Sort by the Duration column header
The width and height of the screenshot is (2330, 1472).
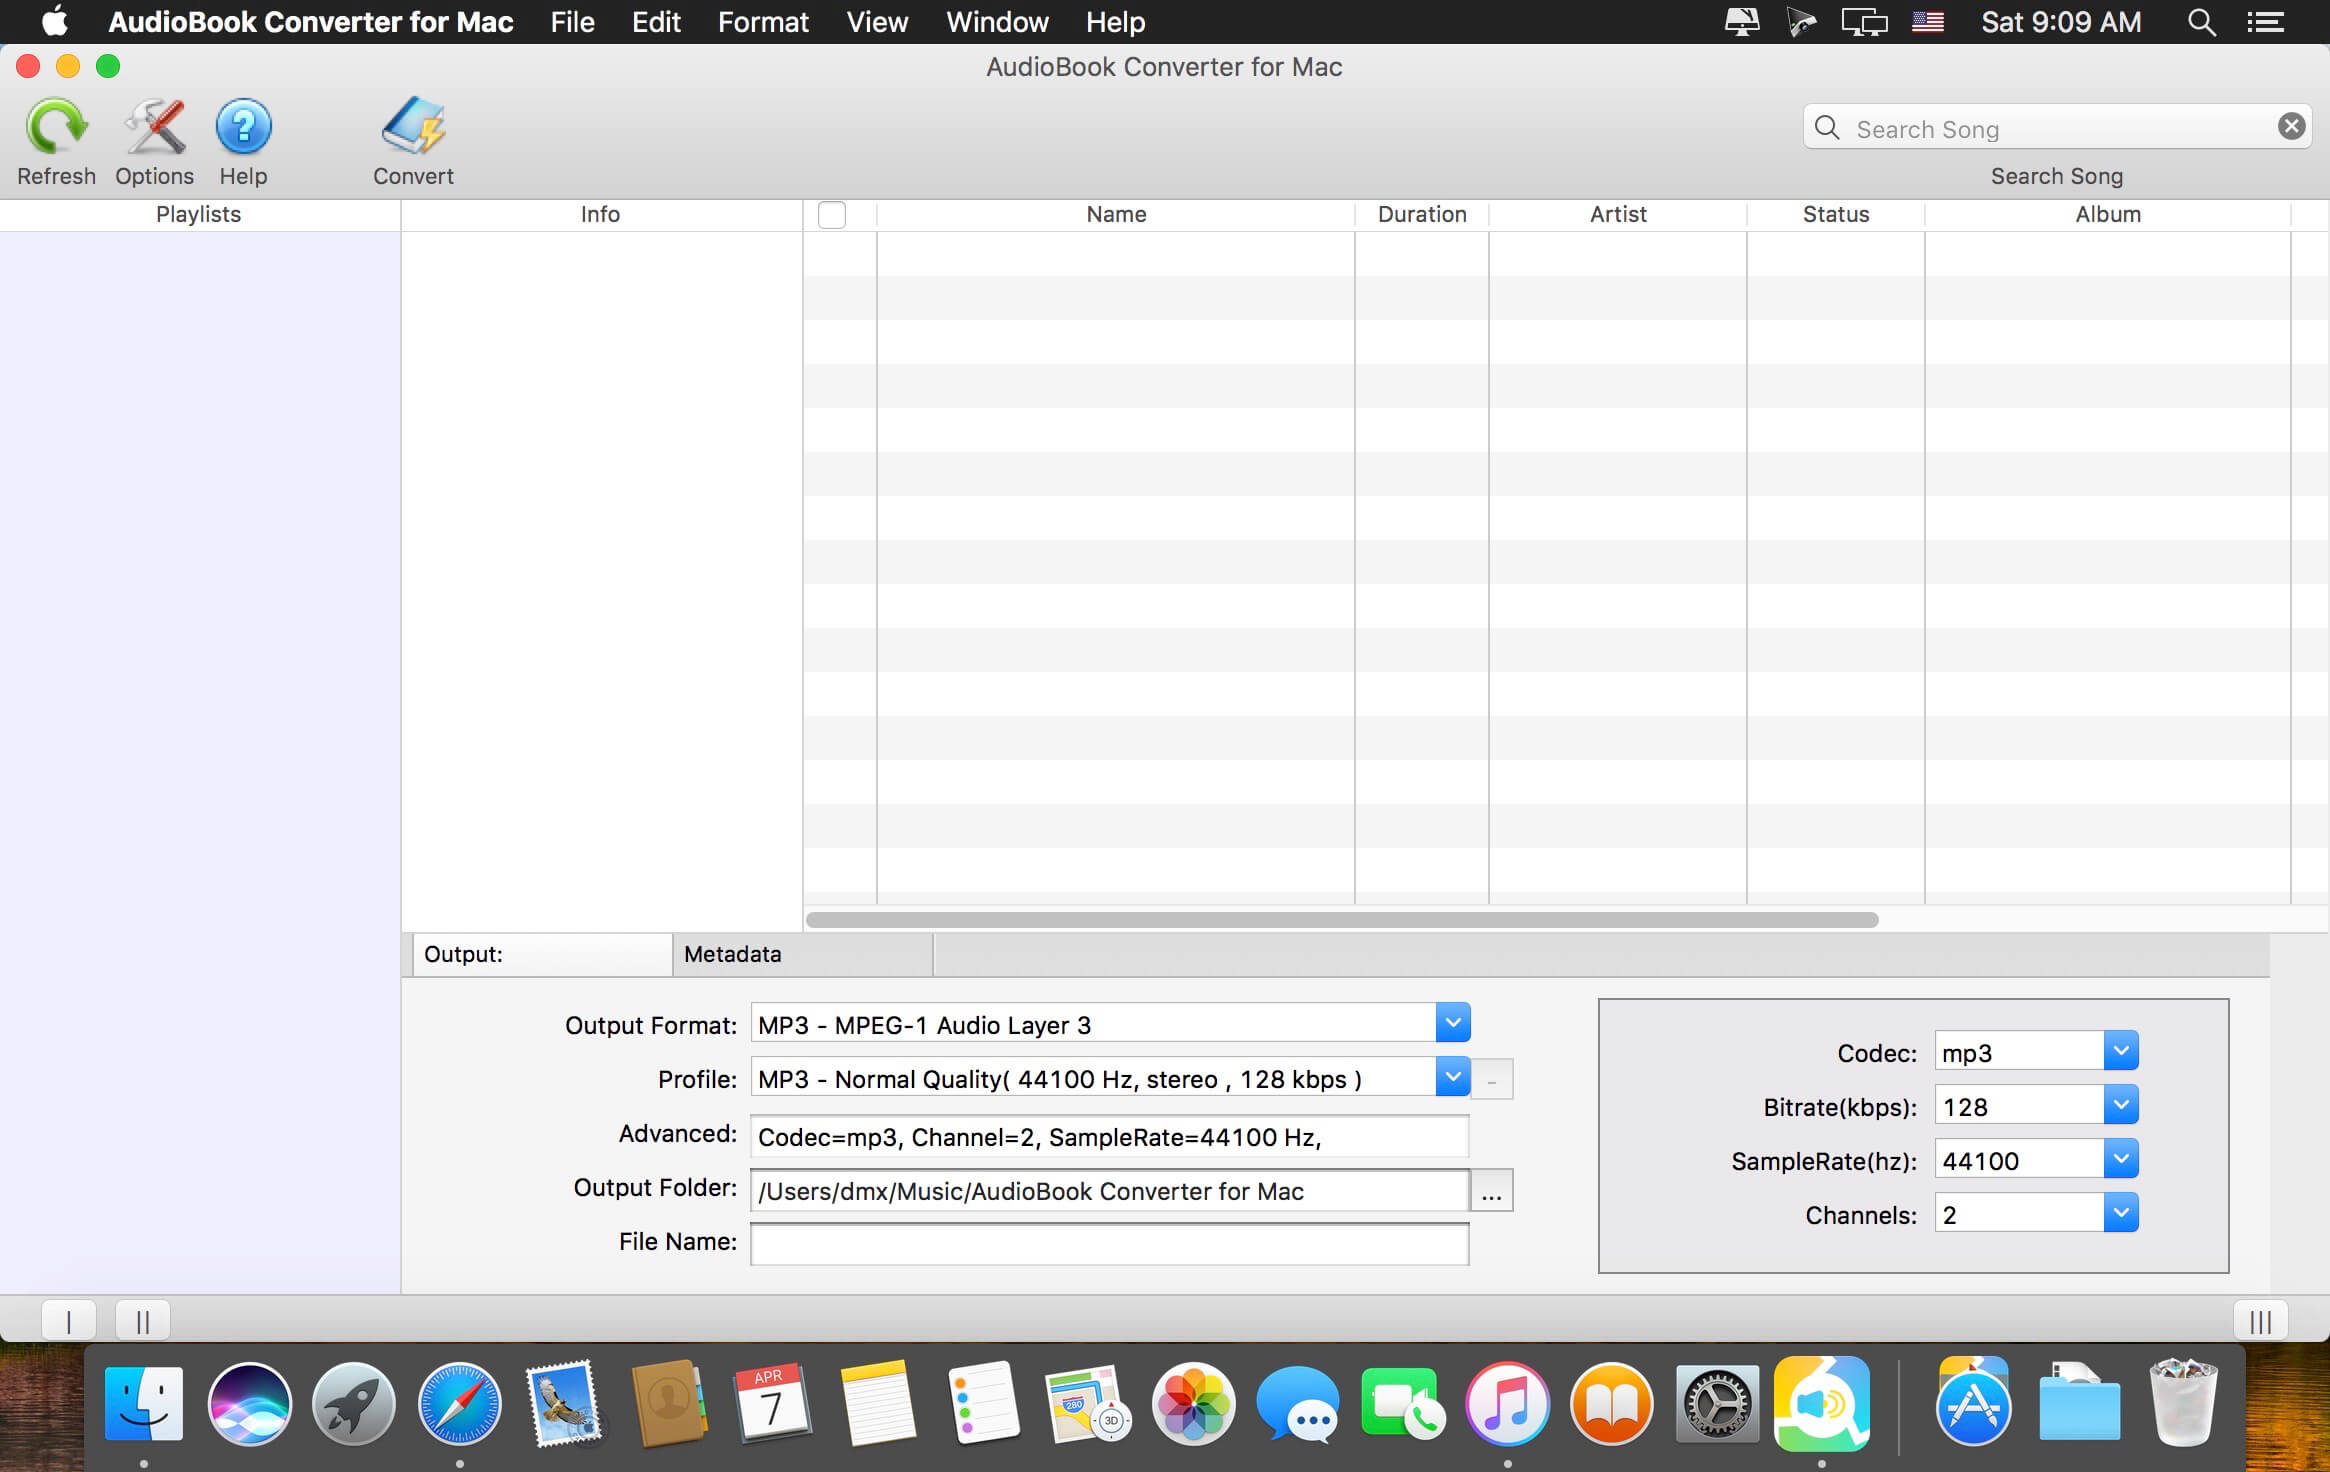1422,215
